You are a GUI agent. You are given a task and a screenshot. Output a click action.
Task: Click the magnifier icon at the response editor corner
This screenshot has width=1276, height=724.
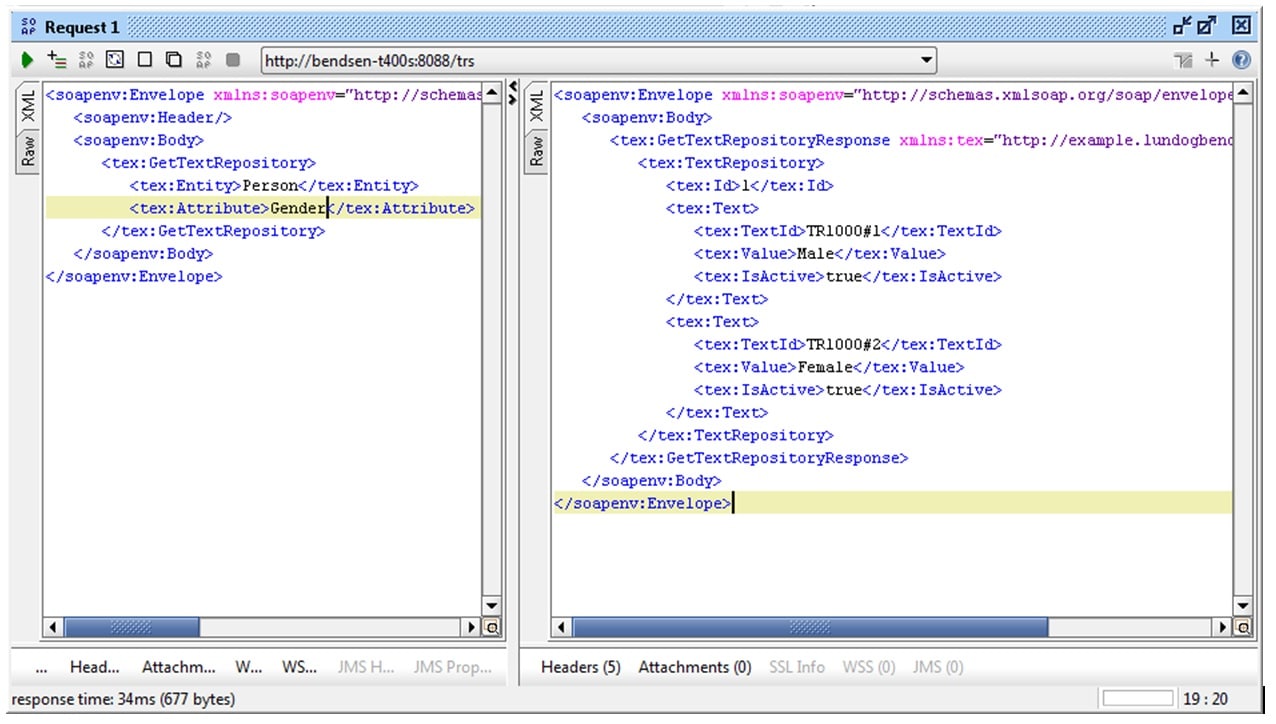[x=1242, y=628]
